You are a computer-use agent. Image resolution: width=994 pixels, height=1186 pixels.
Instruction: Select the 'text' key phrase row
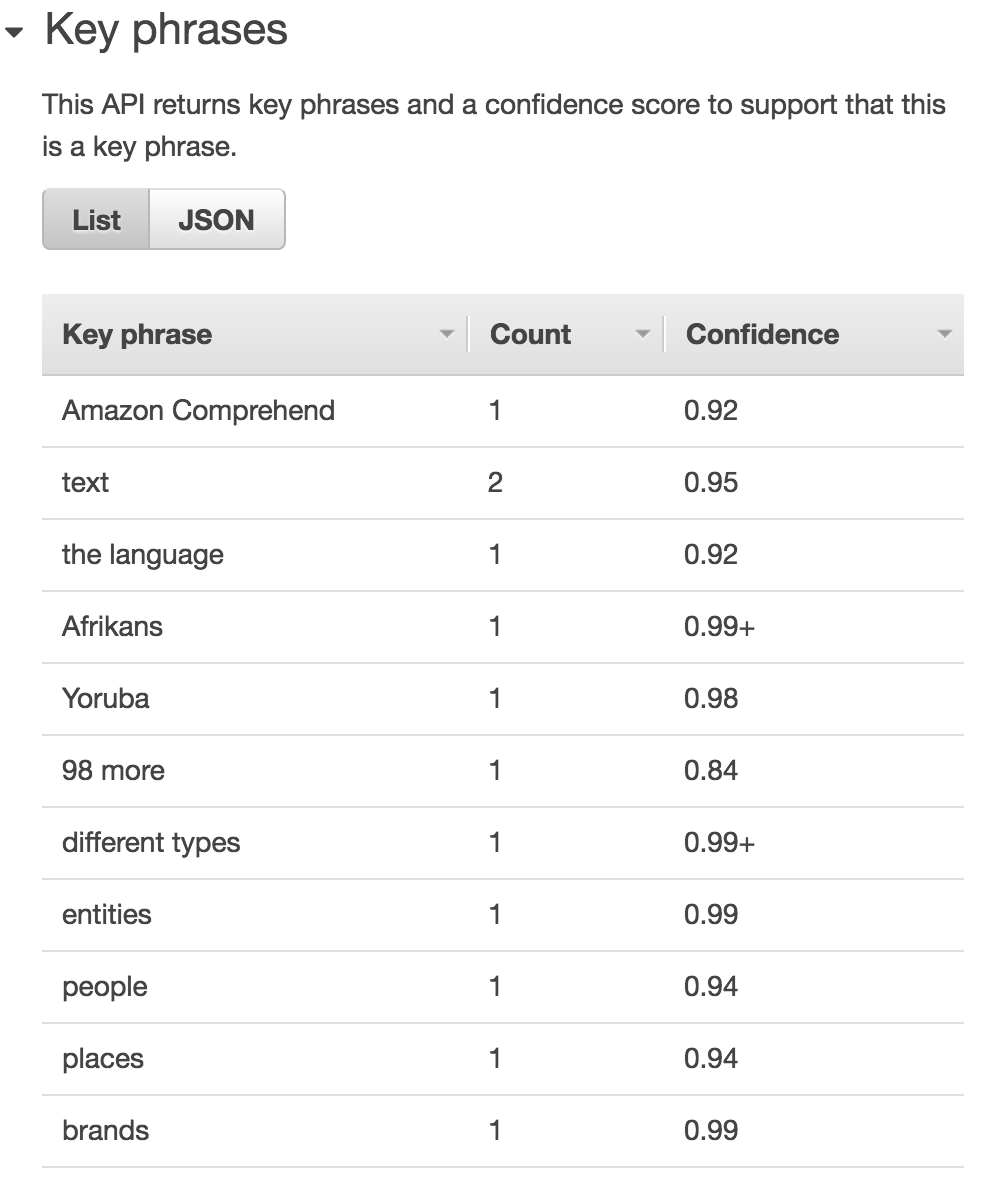[x=85, y=483]
